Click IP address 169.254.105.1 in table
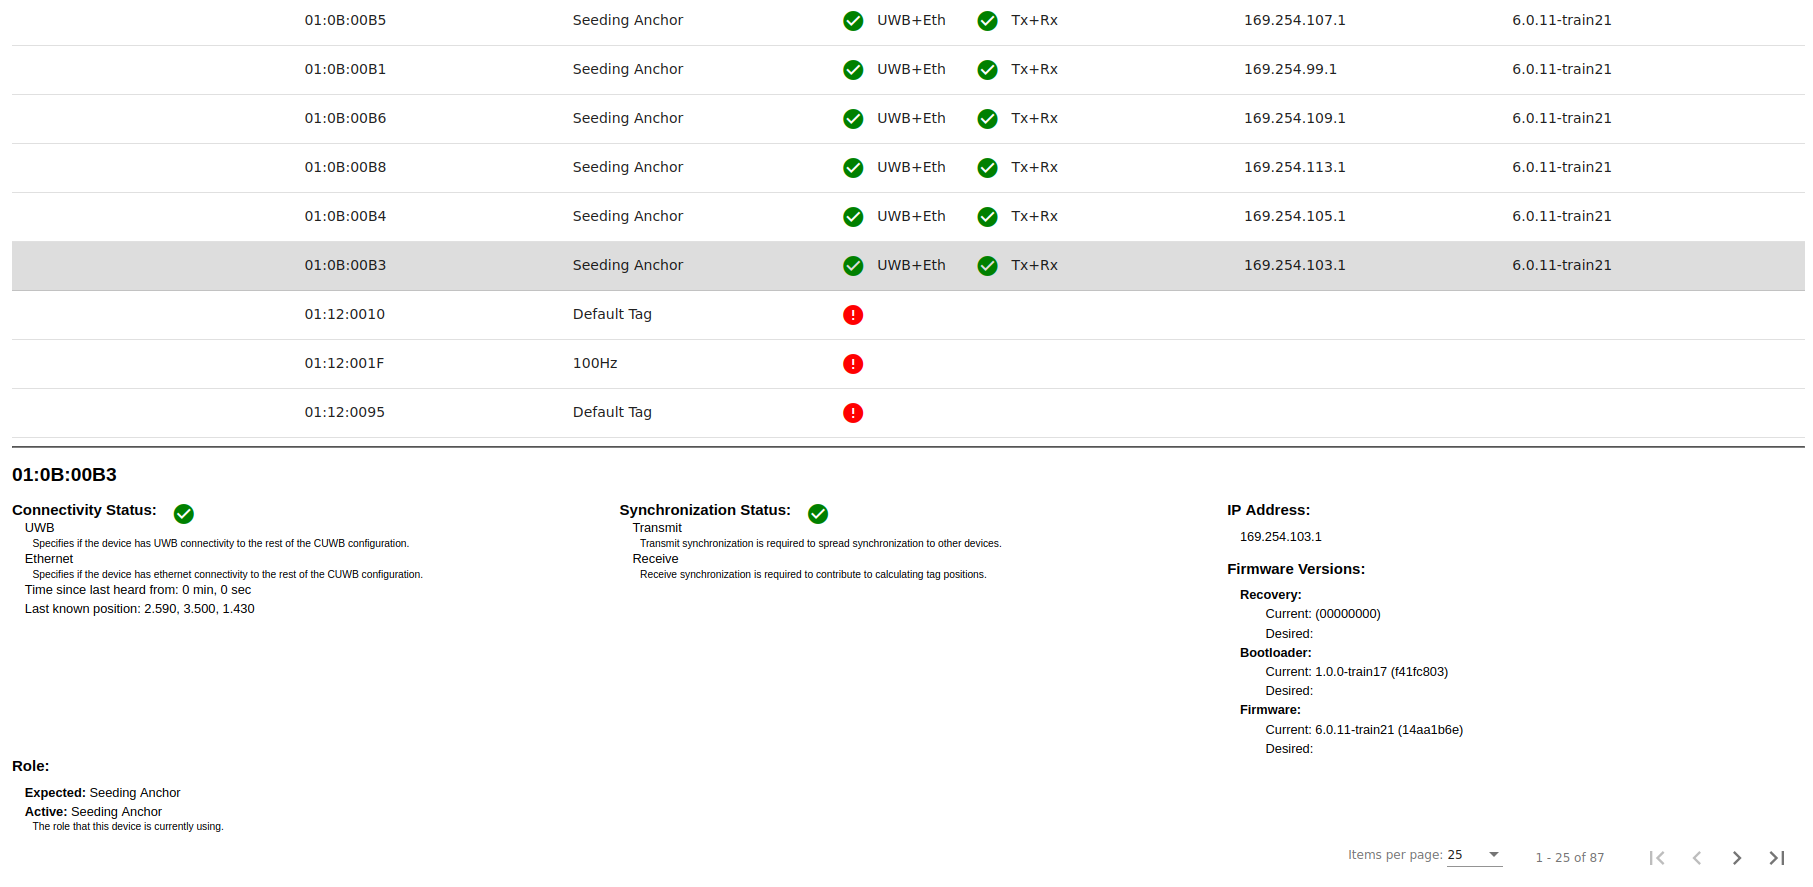1813x887 pixels. [x=1294, y=216]
